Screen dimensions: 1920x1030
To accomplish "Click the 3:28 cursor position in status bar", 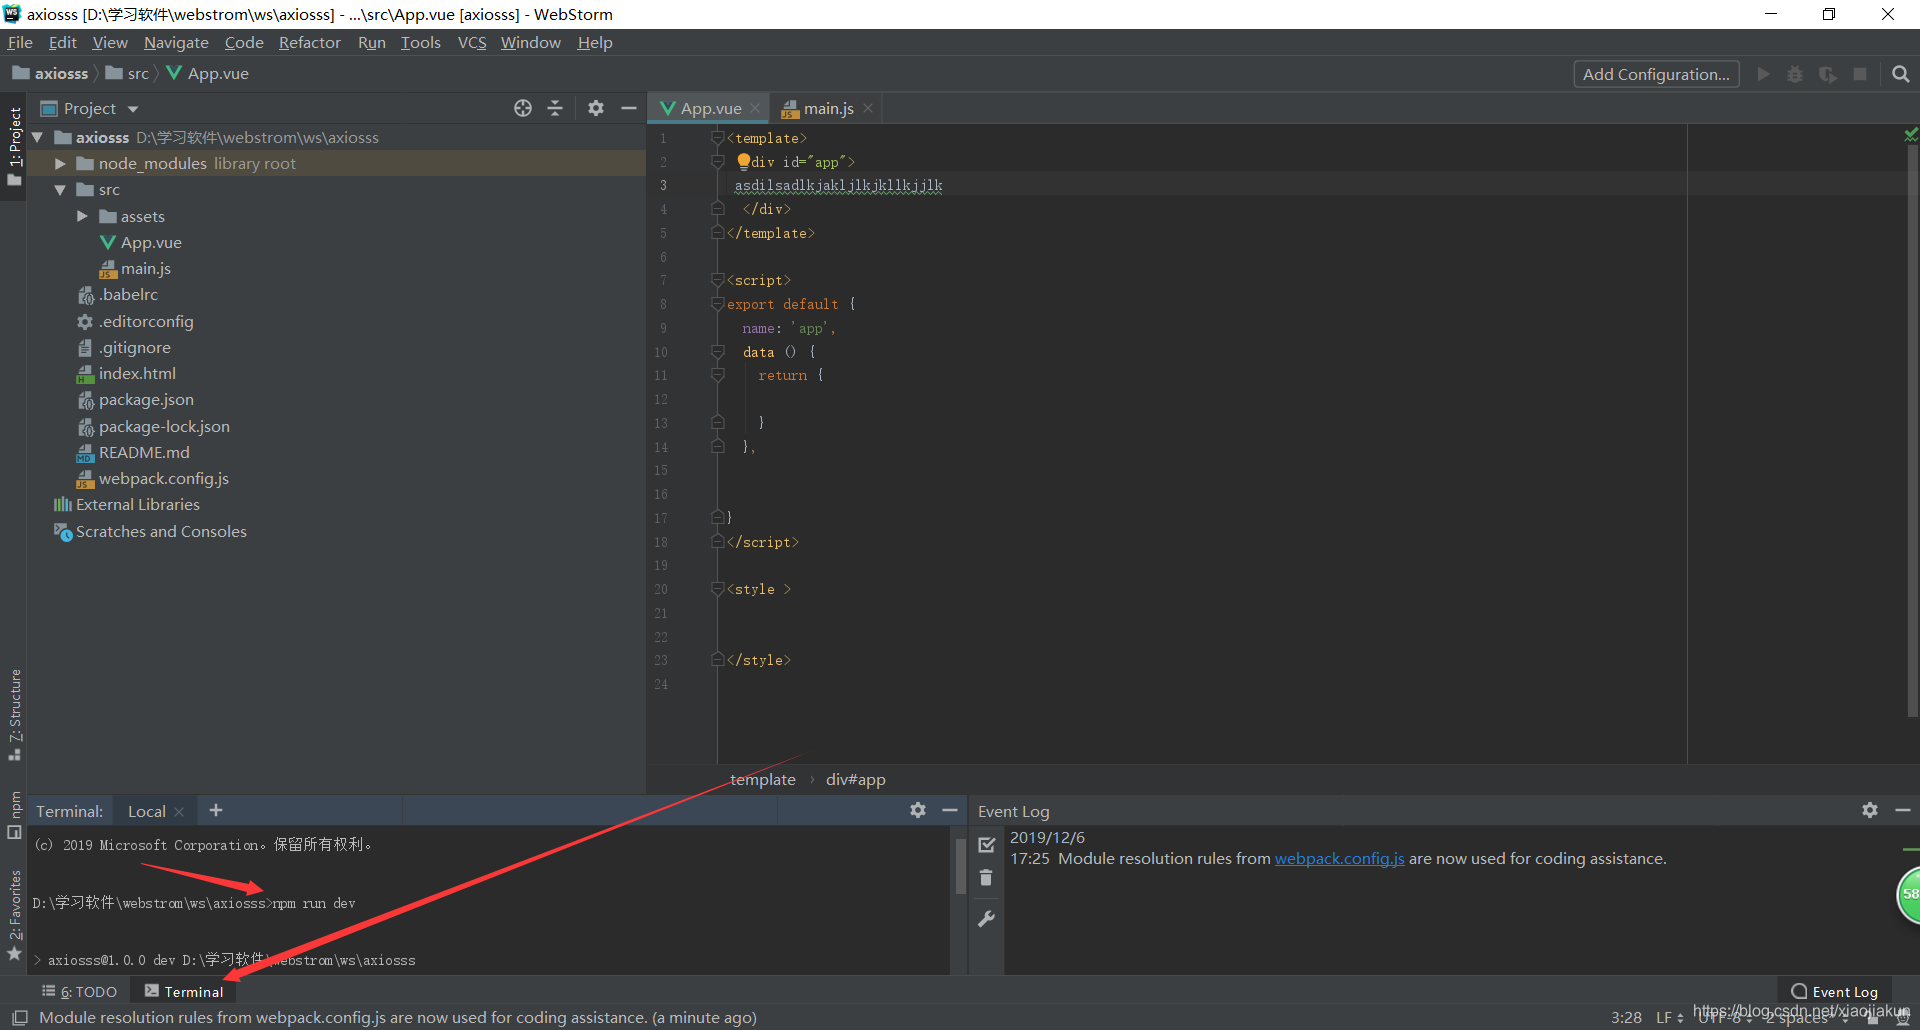I will tap(1626, 1017).
